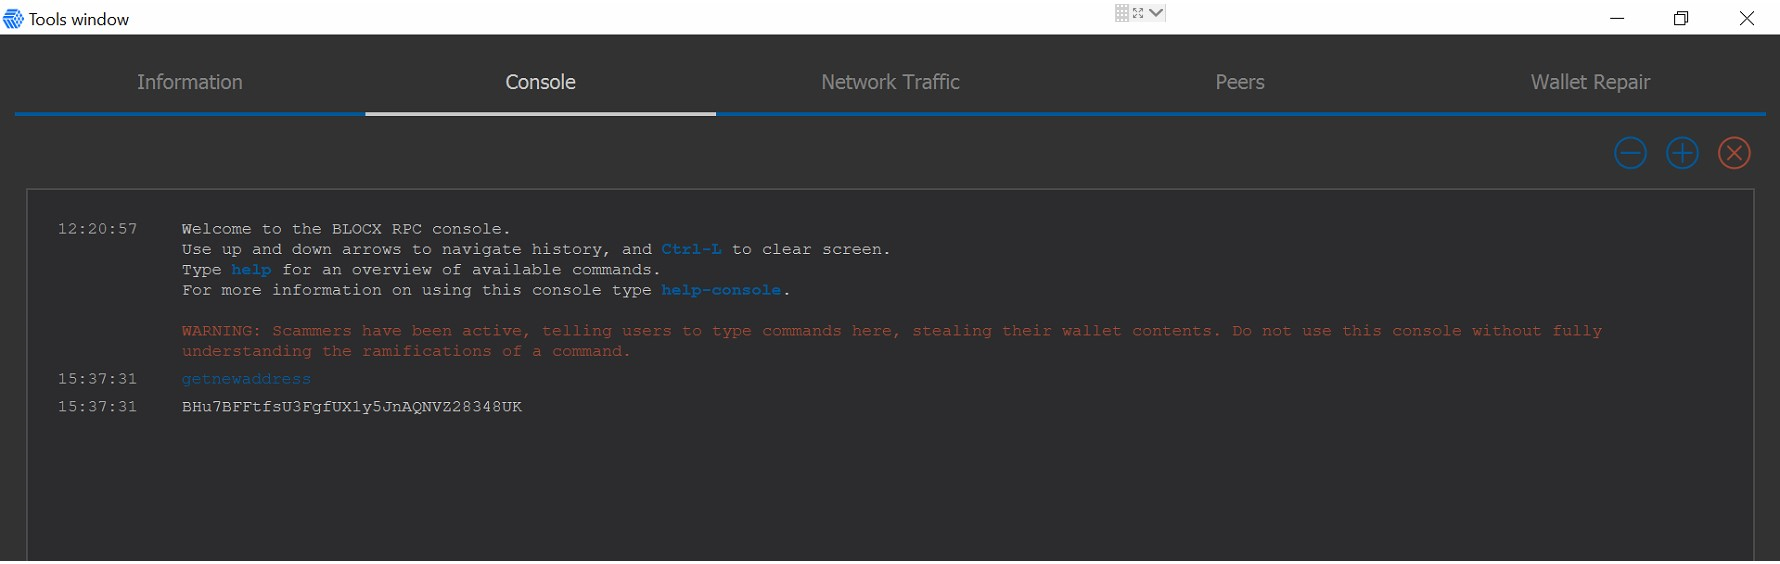Open the Wallet Repair tab
The width and height of the screenshot is (1780, 564).
(1590, 82)
